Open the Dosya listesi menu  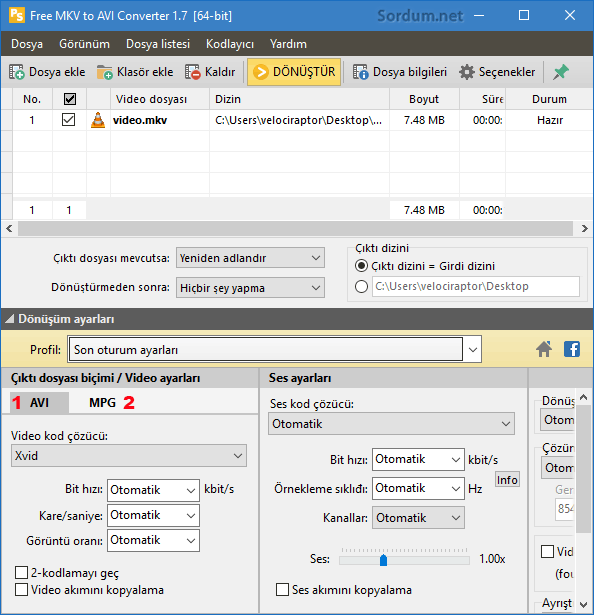click(x=158, y=44)
